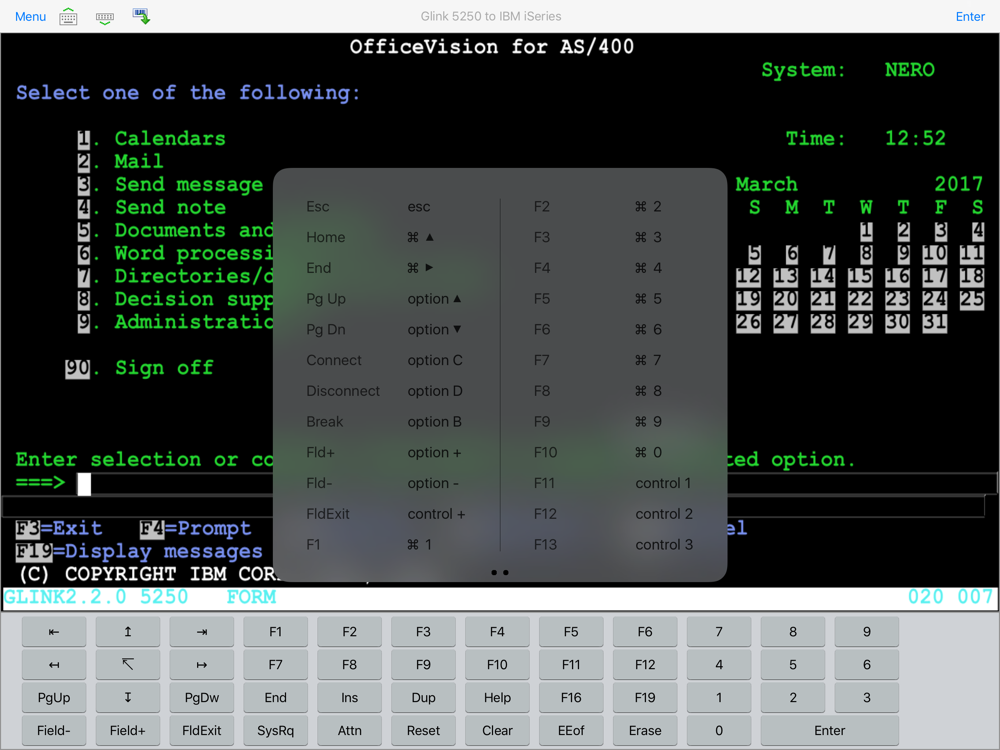Tap number 5 on the keypad
The width and height of the screenshot is (1000, 750).
tap(793, 665)
